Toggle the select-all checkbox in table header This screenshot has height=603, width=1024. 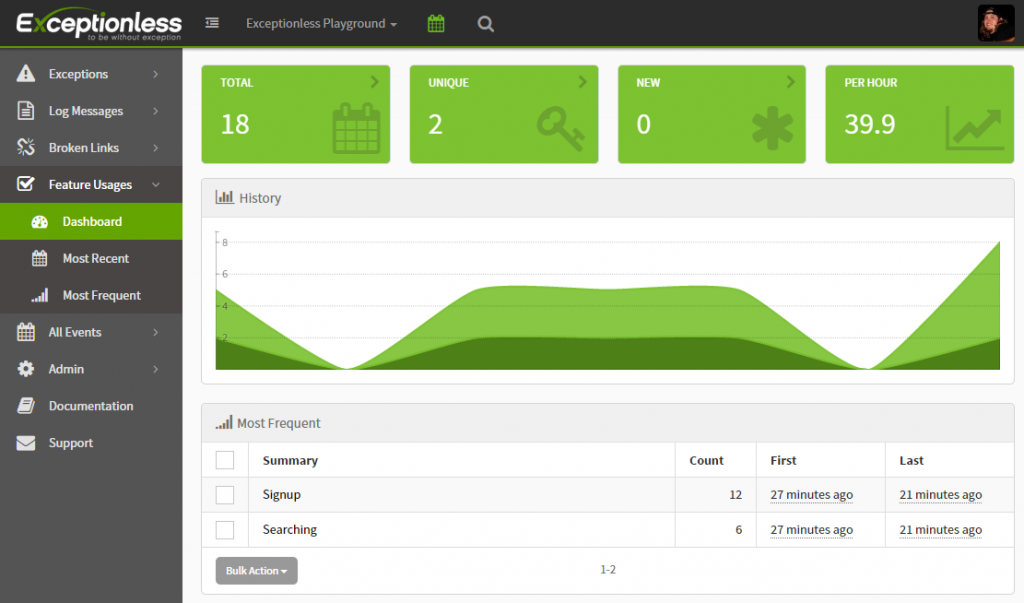[225, 460]
